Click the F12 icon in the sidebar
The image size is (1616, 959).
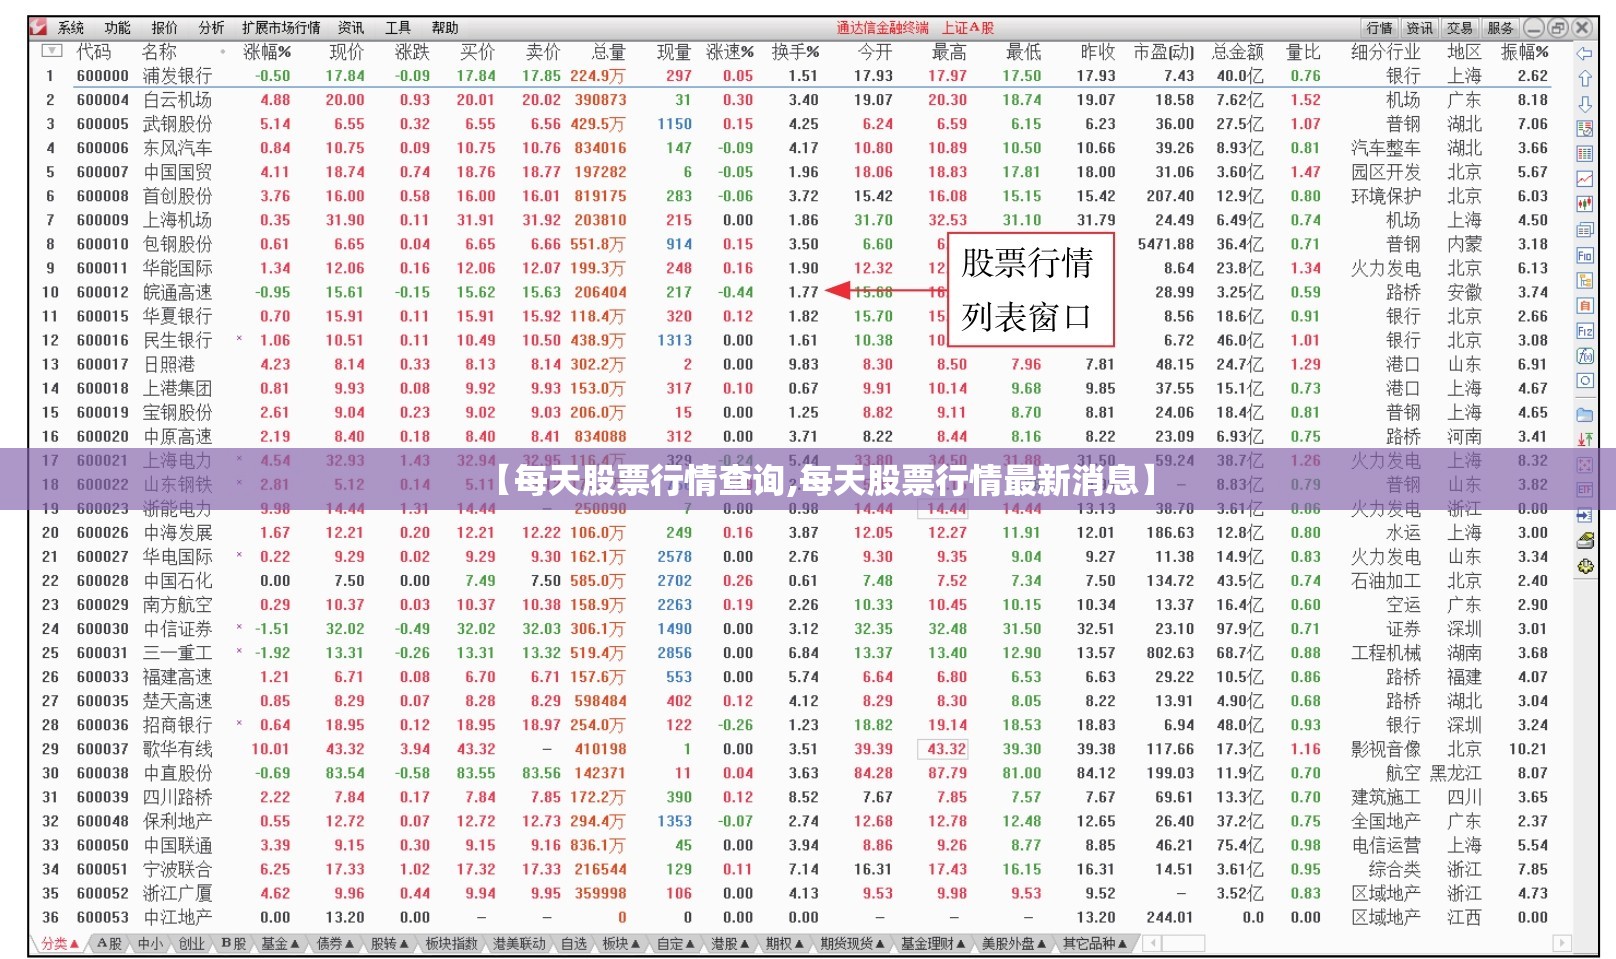coord(1585,331)
